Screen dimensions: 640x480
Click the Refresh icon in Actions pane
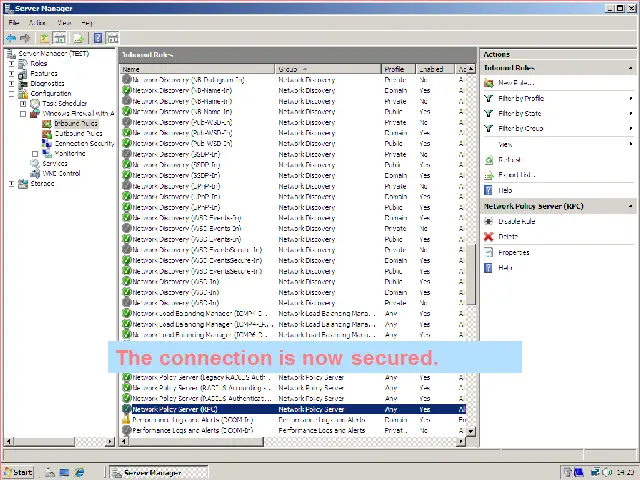click(x=489, y=160)
